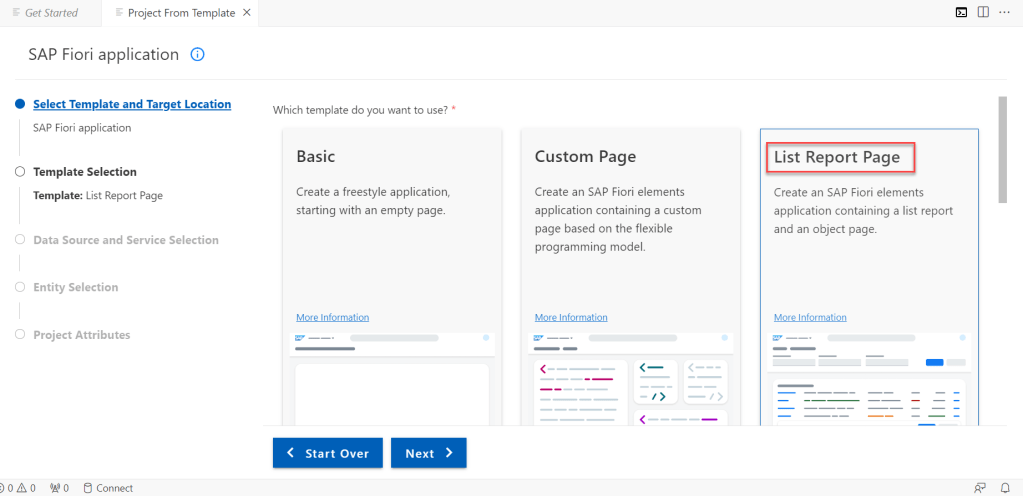Click the split editor icon

983,13
